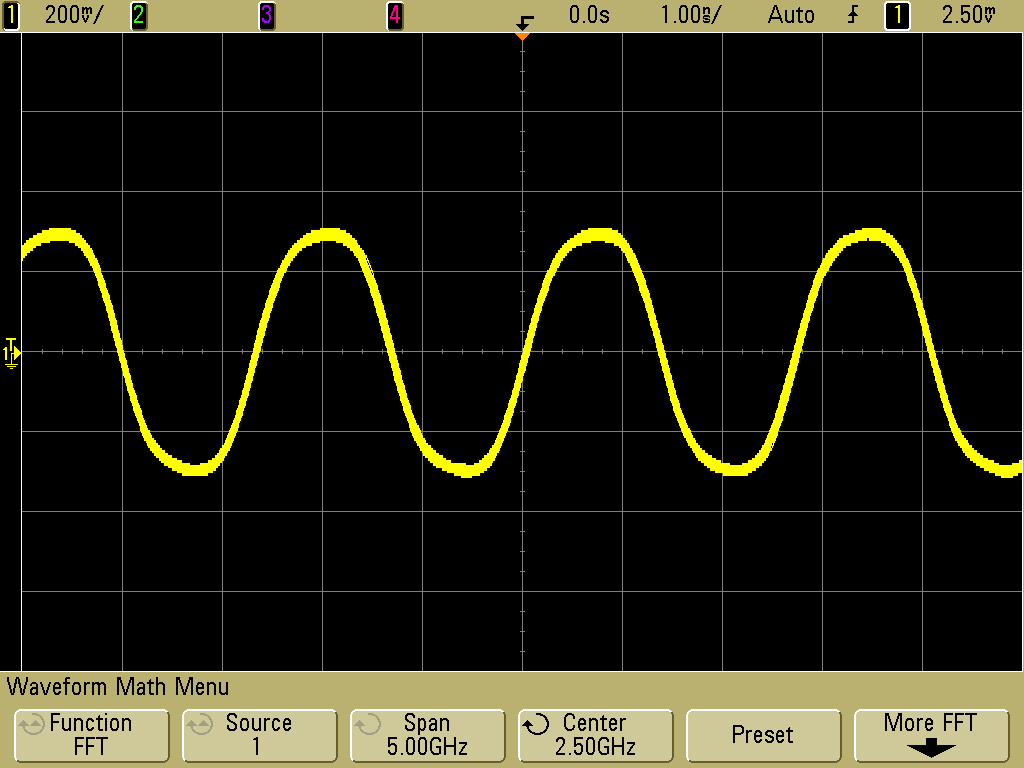
Task: Open the Source 1 softkey selector
Action: tap(258, 735)
